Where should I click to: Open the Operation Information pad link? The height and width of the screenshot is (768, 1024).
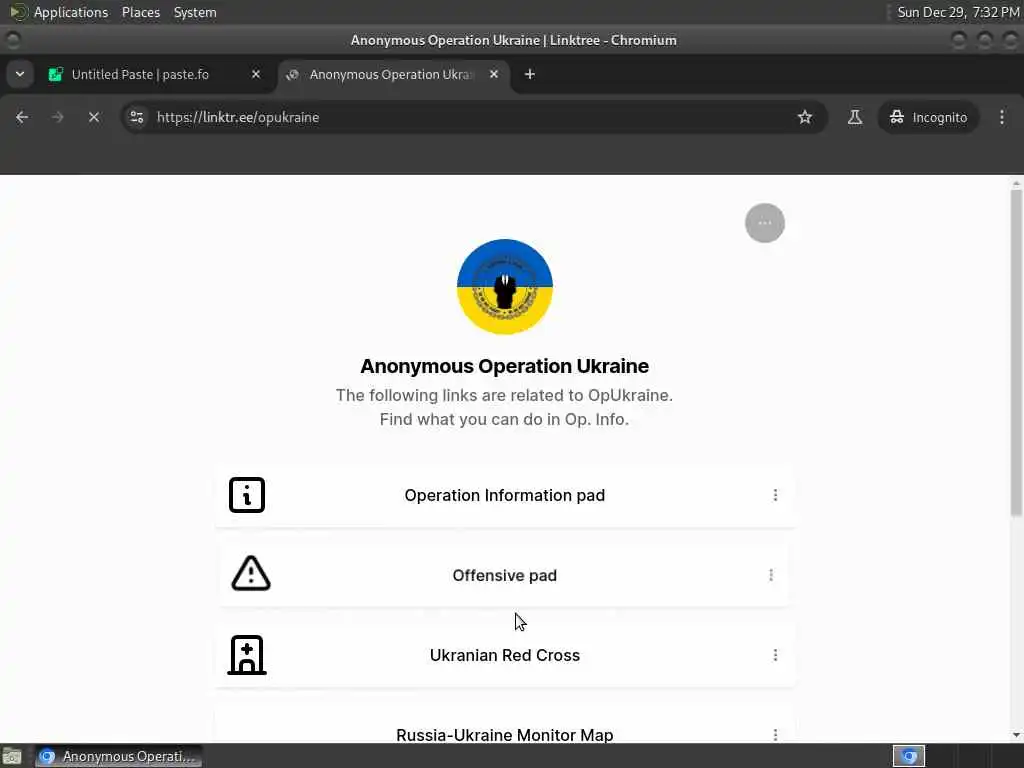click(505, 496)
